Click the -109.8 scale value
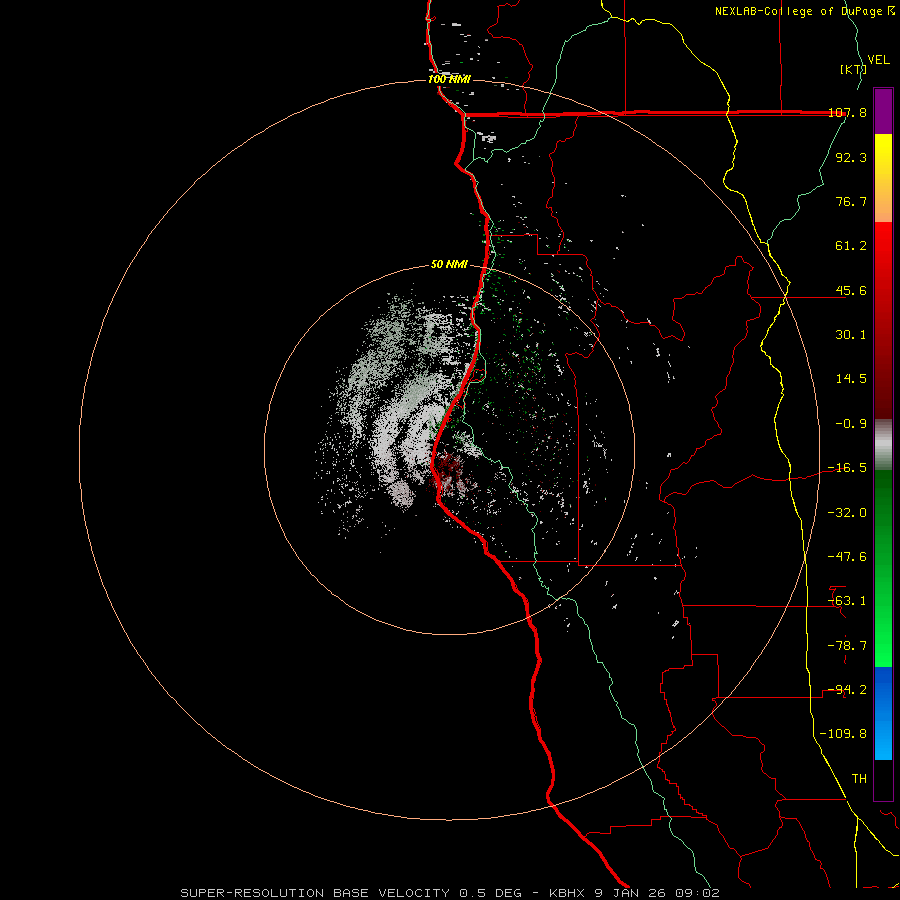900x900 pixels. [844, 734]
